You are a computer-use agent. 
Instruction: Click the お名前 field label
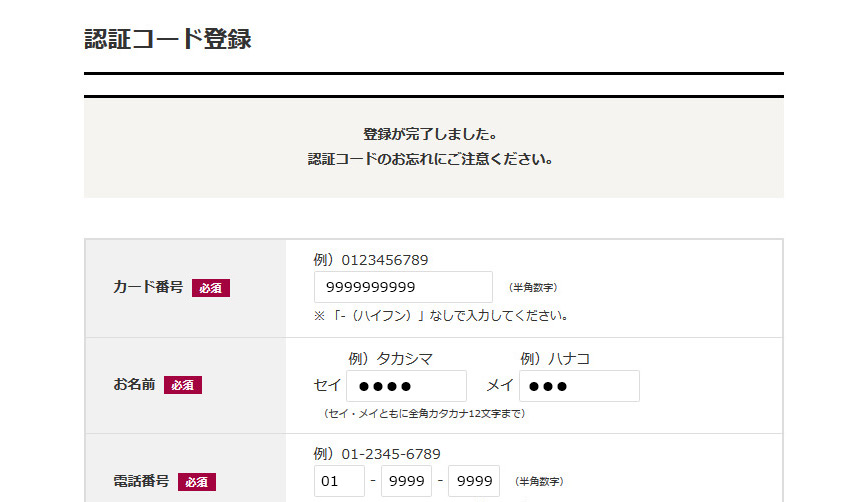[x=134, y=385]
